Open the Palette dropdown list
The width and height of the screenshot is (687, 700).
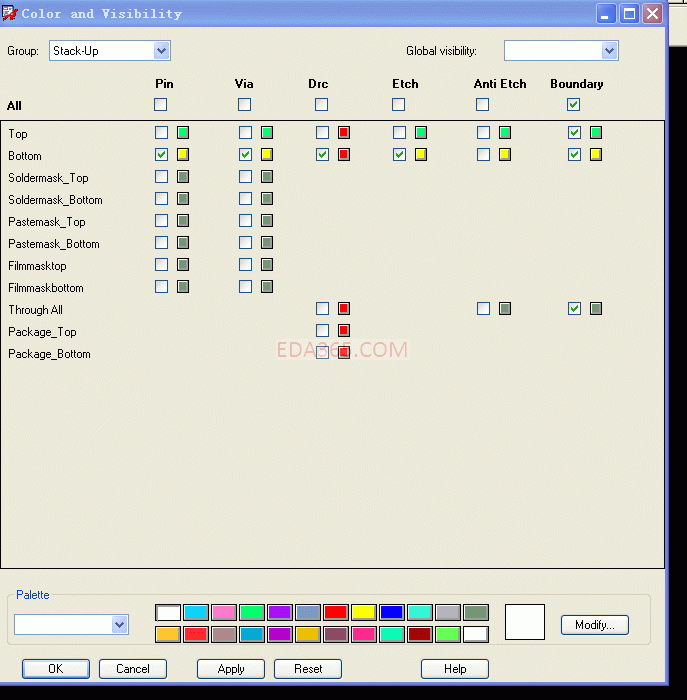coord(71,624)
